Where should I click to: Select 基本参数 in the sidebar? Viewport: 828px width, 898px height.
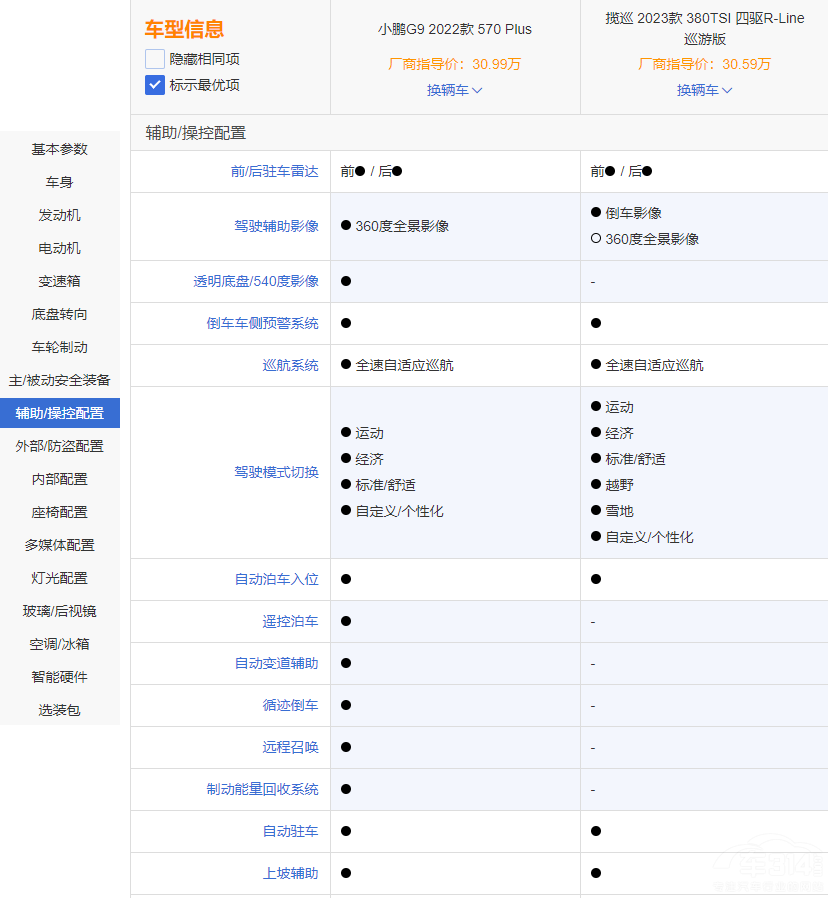click(60, 149)
